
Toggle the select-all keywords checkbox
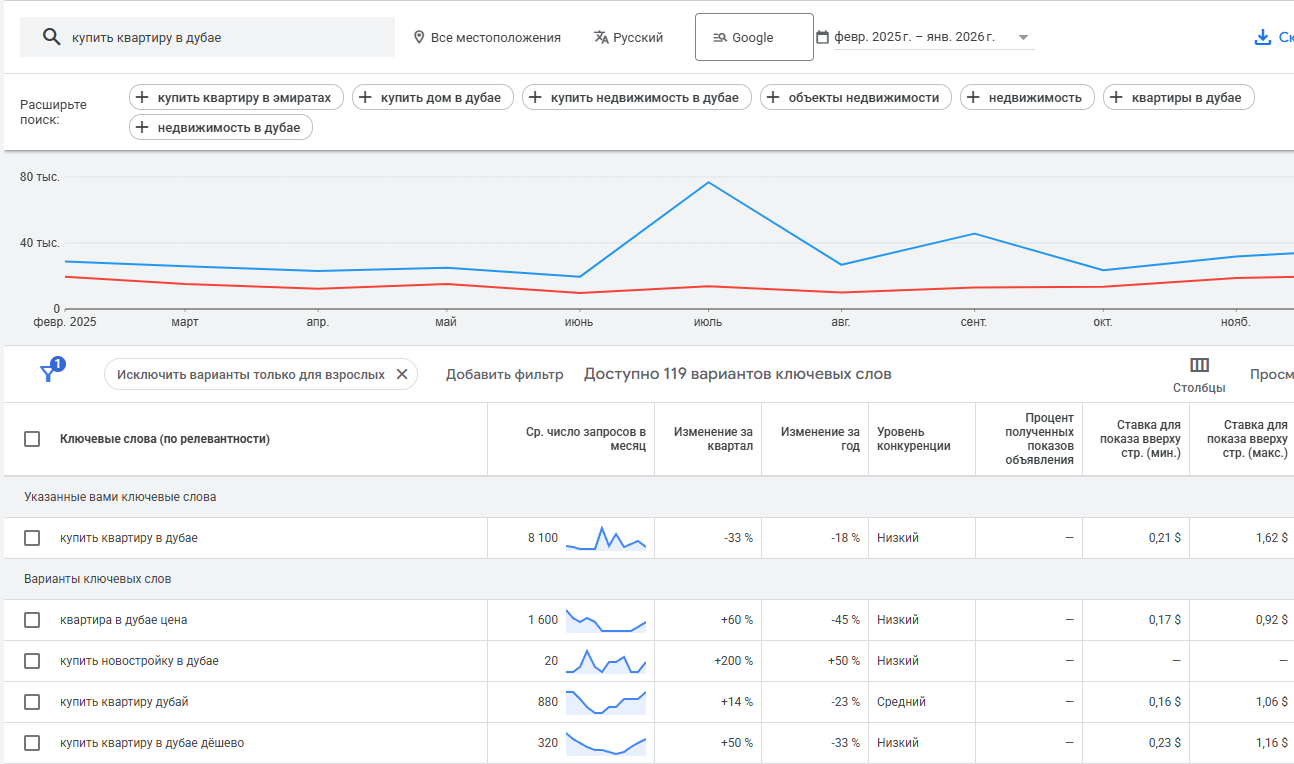(32, 439)
